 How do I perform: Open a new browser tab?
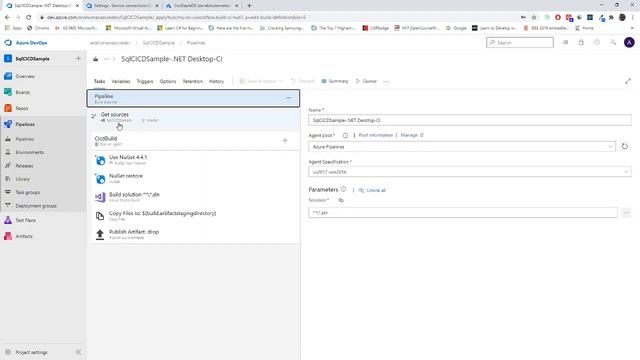tap(249, 6)
